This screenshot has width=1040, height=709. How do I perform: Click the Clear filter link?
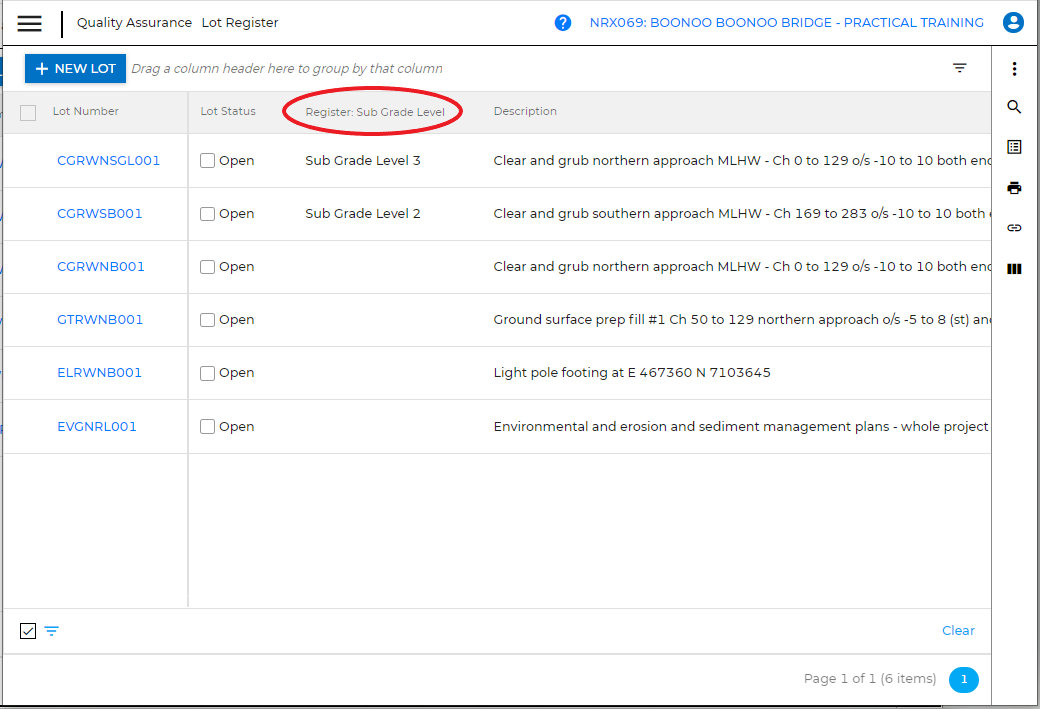click(x=958, y=631)
